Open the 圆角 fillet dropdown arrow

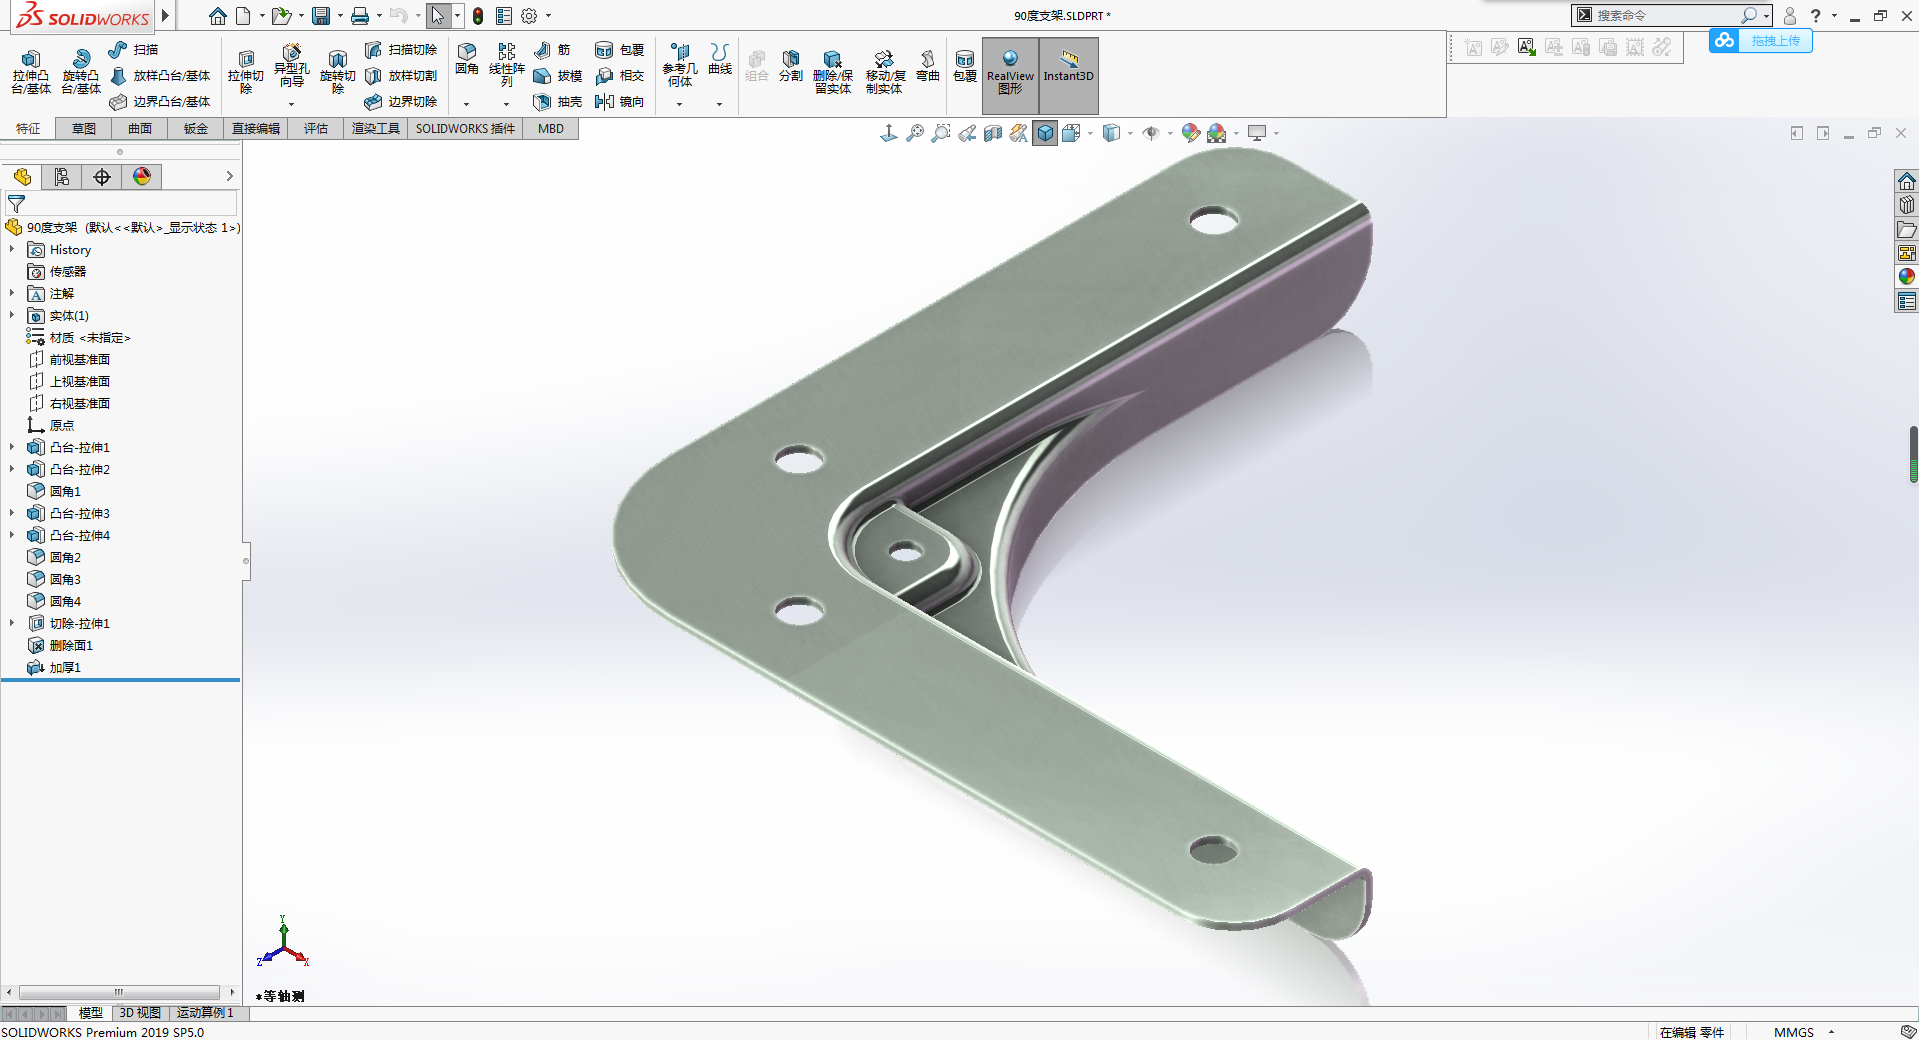click(x=466, y=104)
